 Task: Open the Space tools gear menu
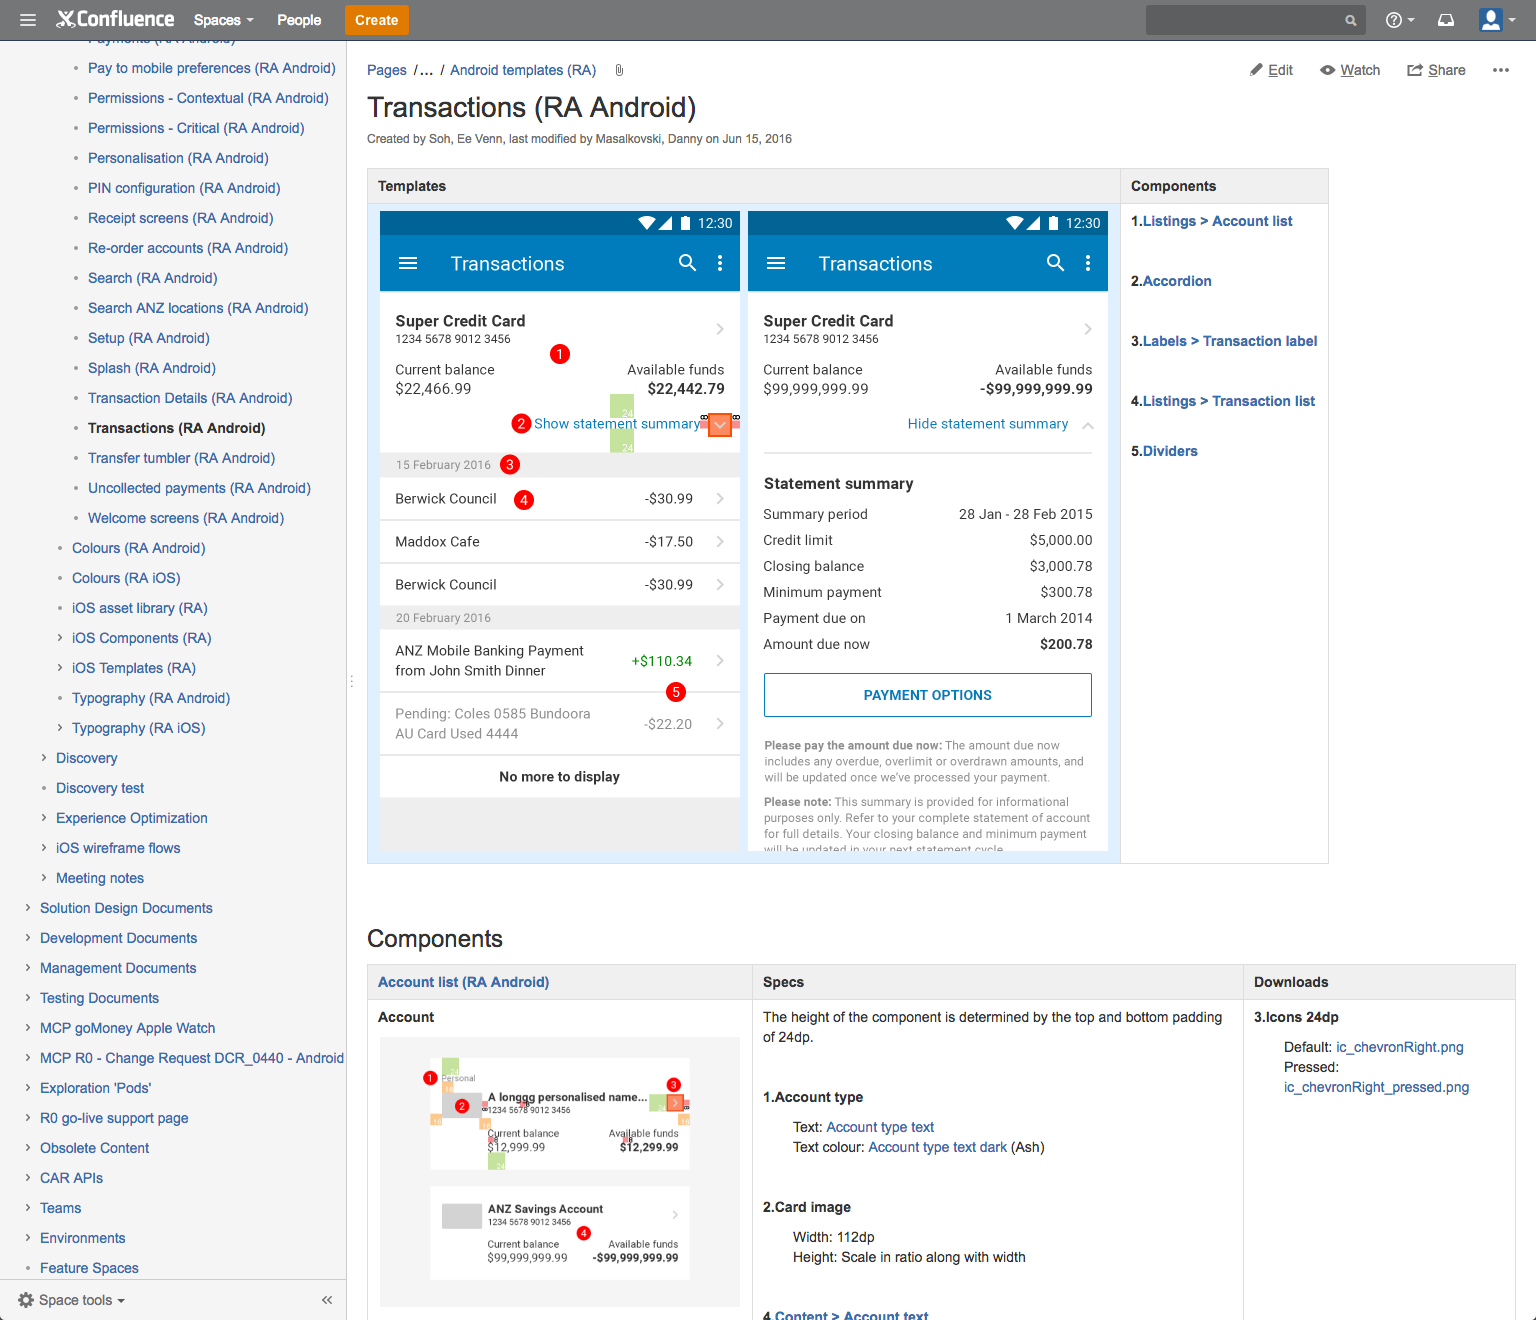point(72,1300)
